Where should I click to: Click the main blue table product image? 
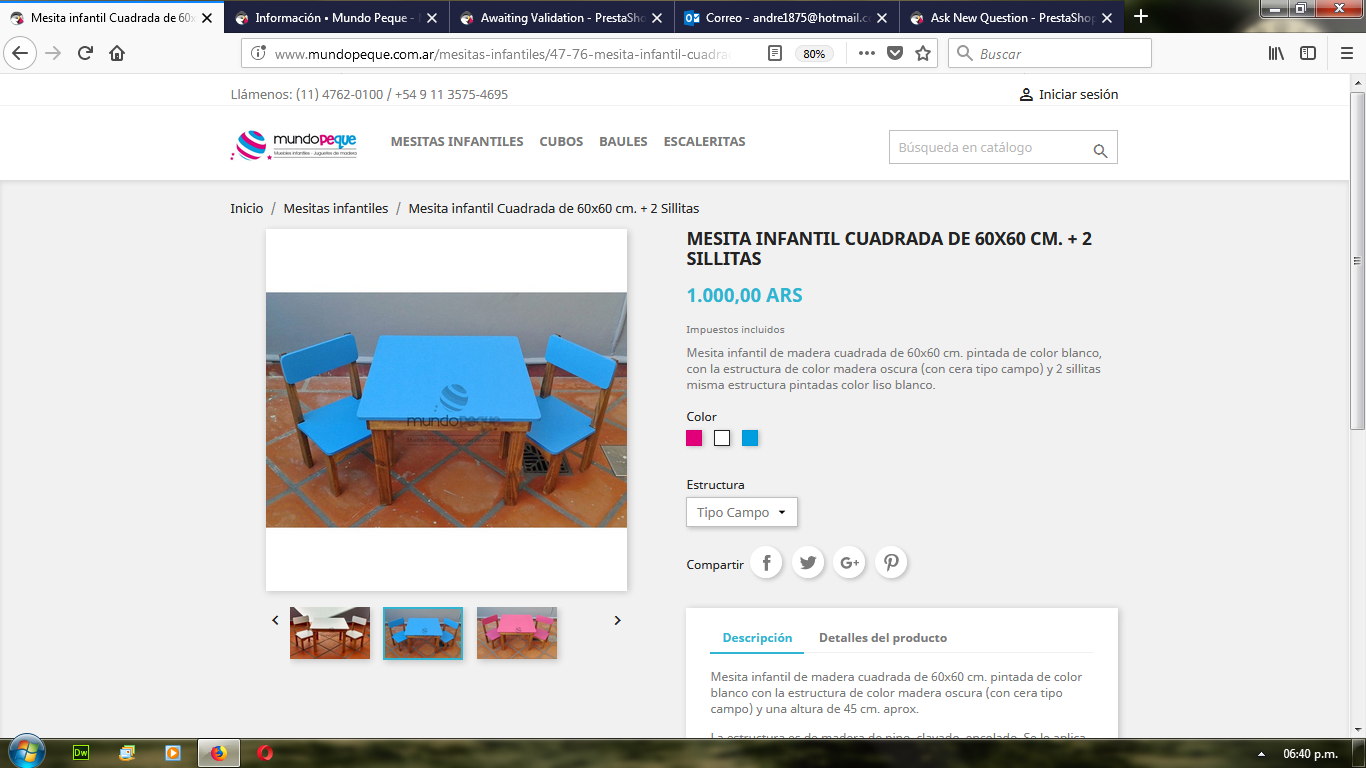[x=446, y=410]
